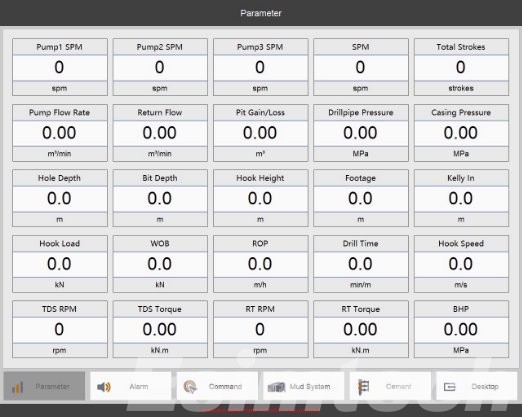
Task: Click the BHP value field
Action: tap(461, 330)
